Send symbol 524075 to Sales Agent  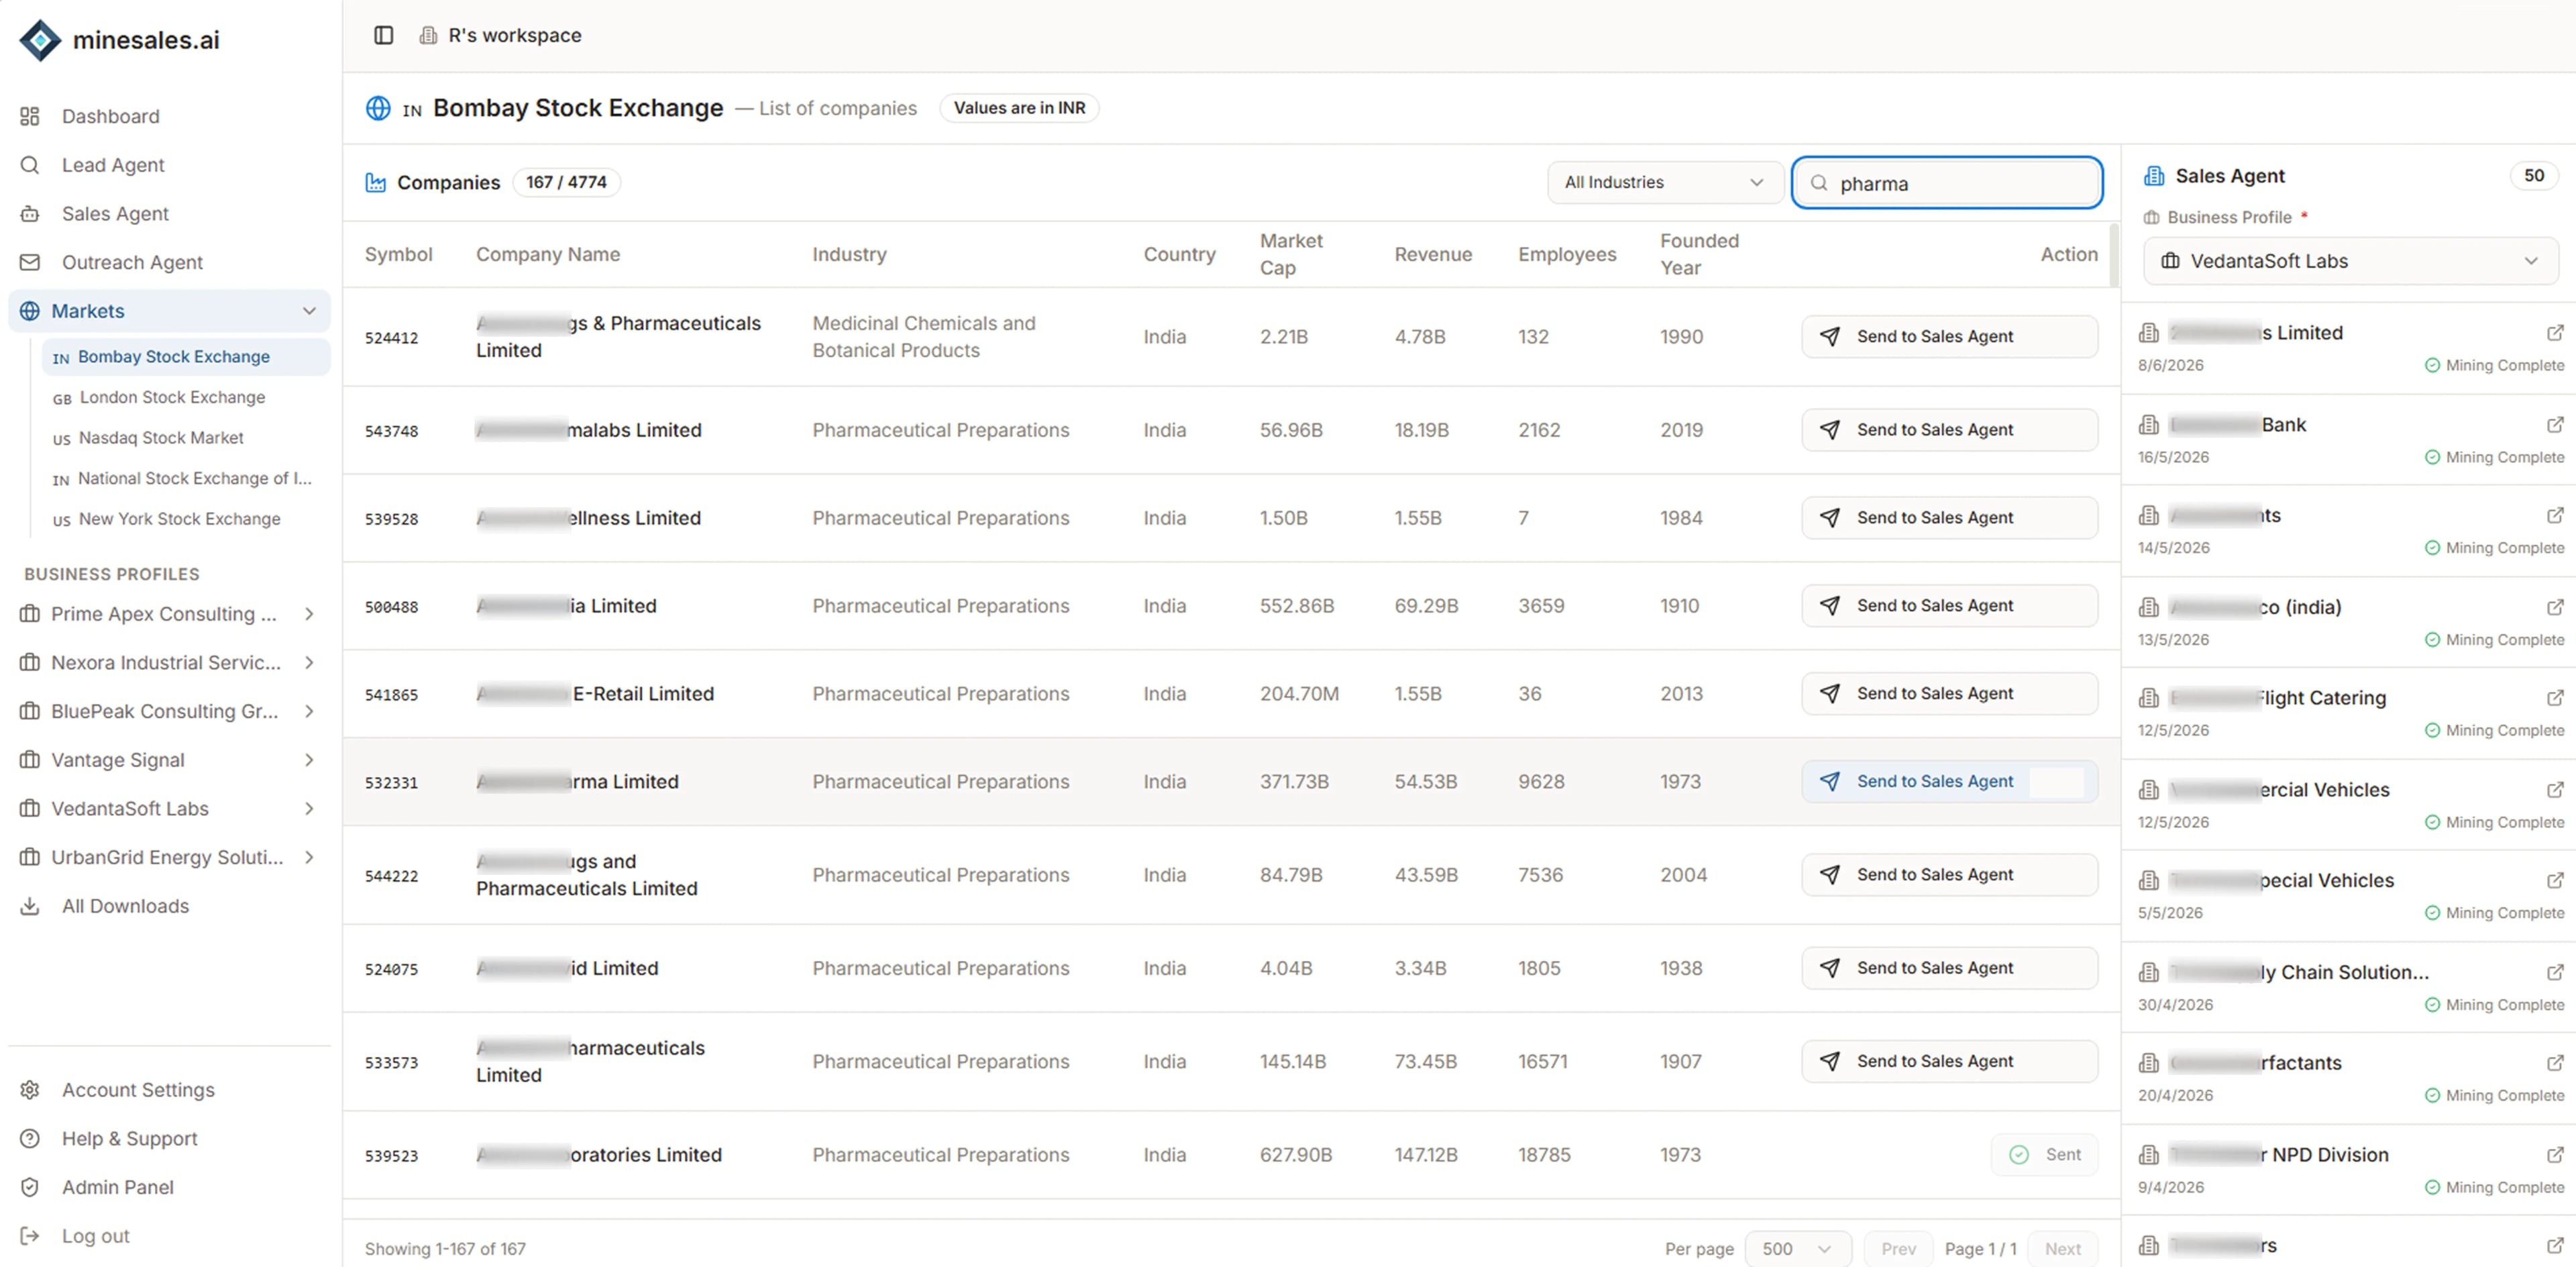[x=1949, y=968]
